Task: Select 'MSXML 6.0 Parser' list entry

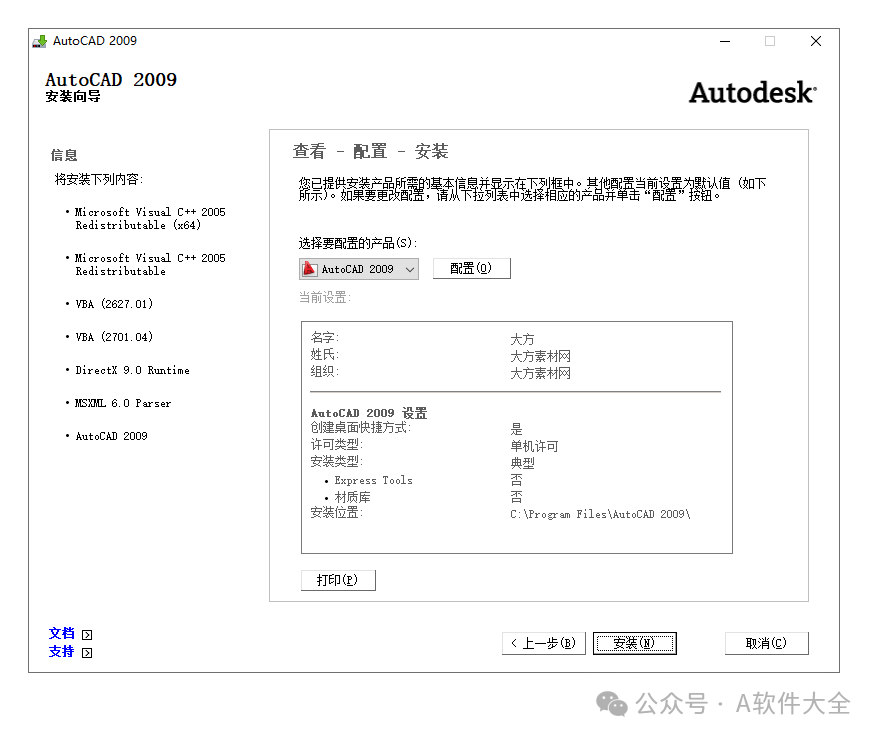Action: (123, 403)
